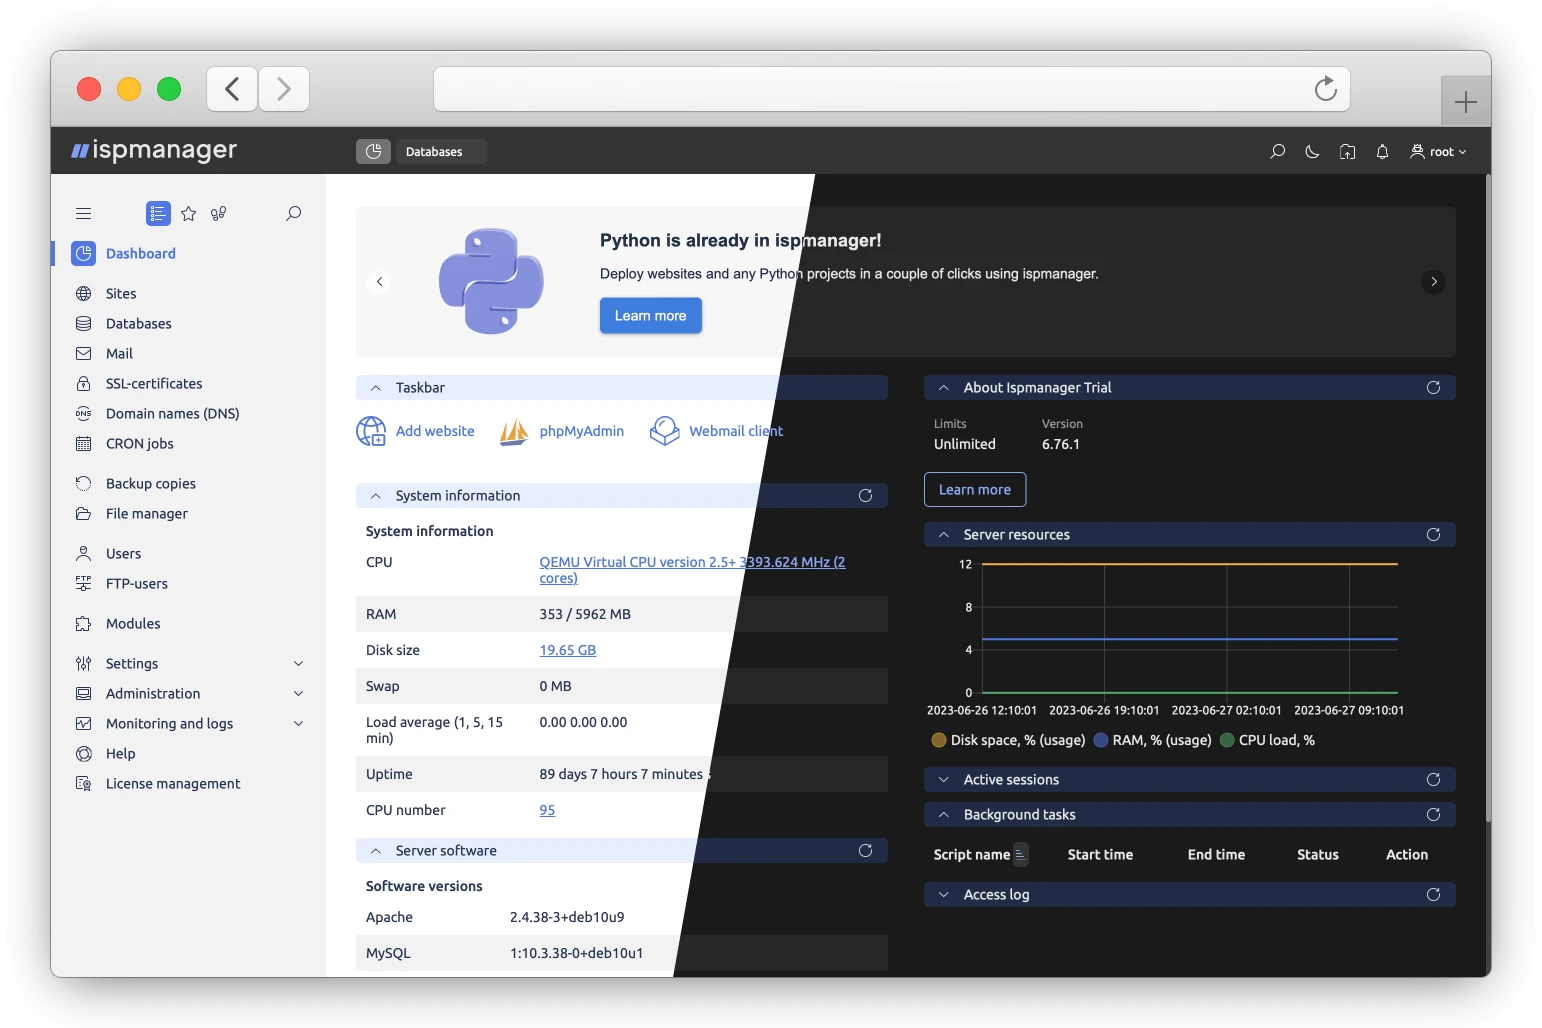This screenshot has width=1542, height=1028.
Task: Open the Webmail client
Action: [735, 431]
